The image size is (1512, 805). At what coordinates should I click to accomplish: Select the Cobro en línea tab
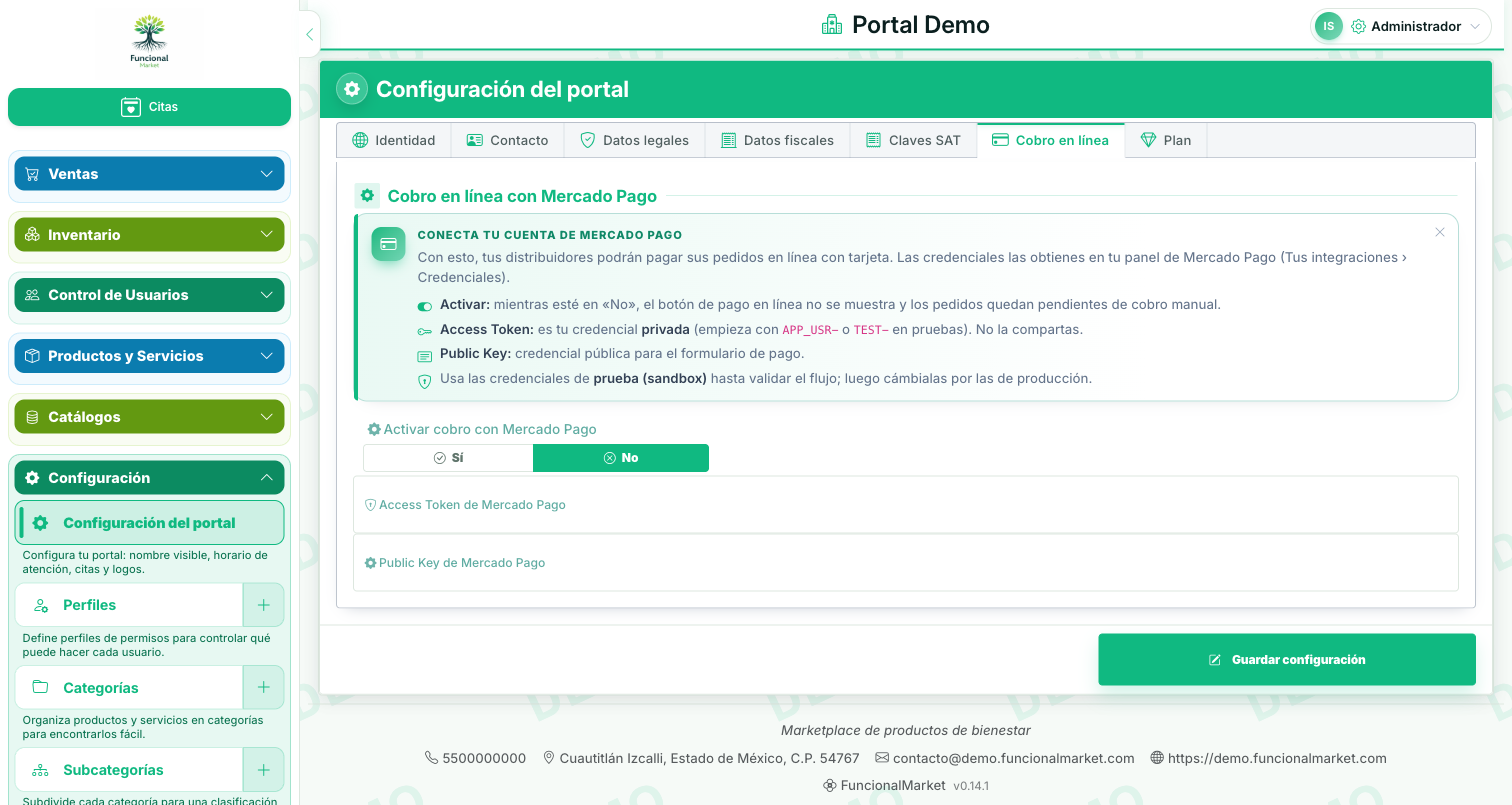click(x=1051, y=140)
